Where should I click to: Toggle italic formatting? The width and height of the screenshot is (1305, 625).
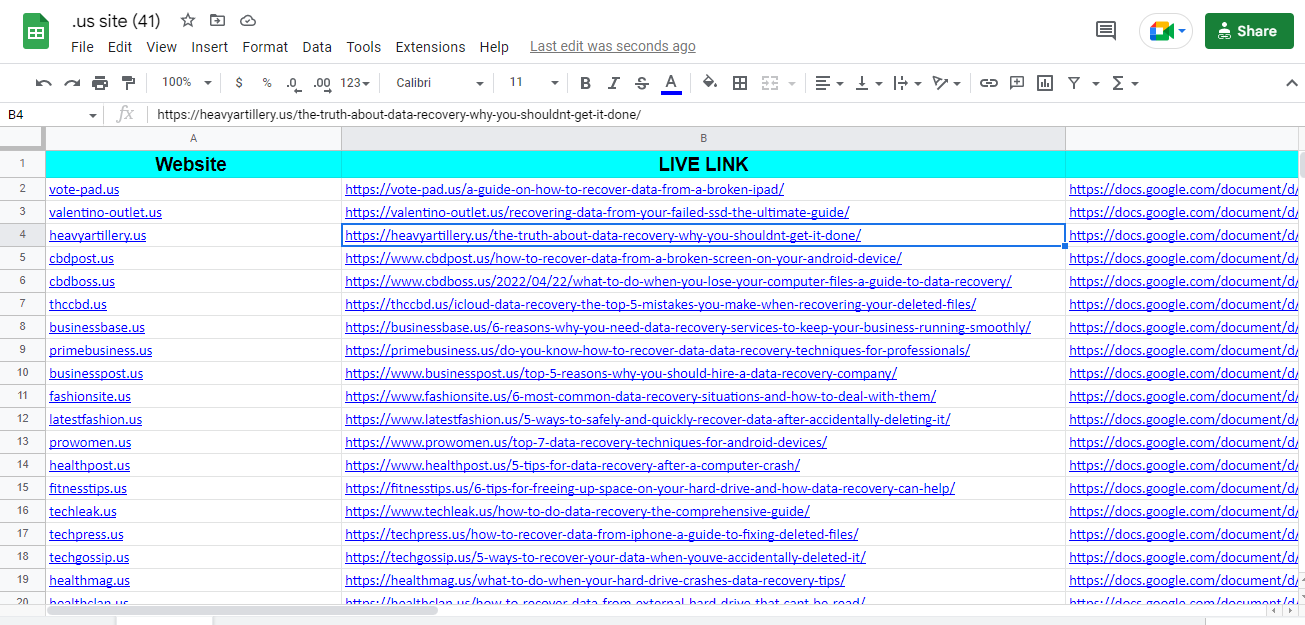coord(613,83)
